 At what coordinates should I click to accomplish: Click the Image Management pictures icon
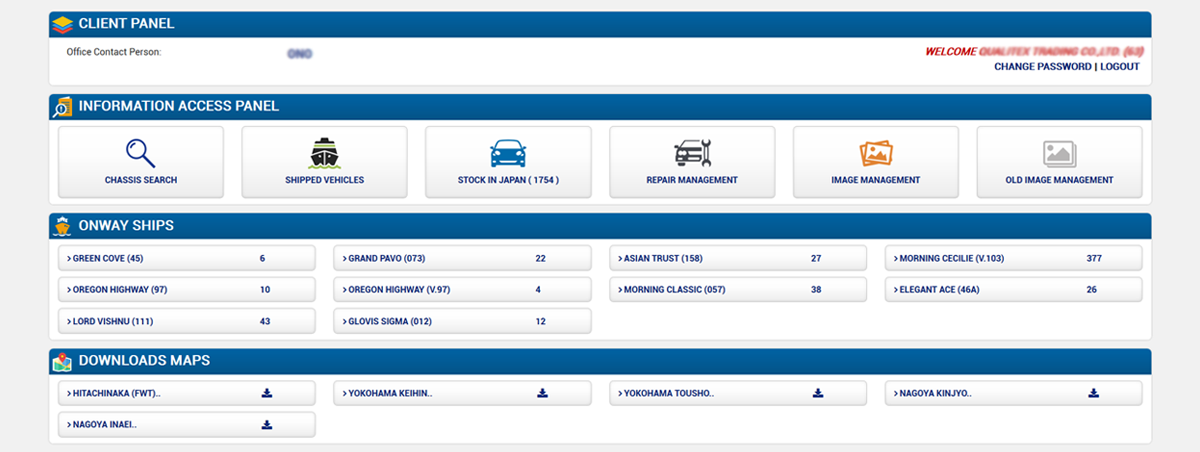tap(876, 153)
